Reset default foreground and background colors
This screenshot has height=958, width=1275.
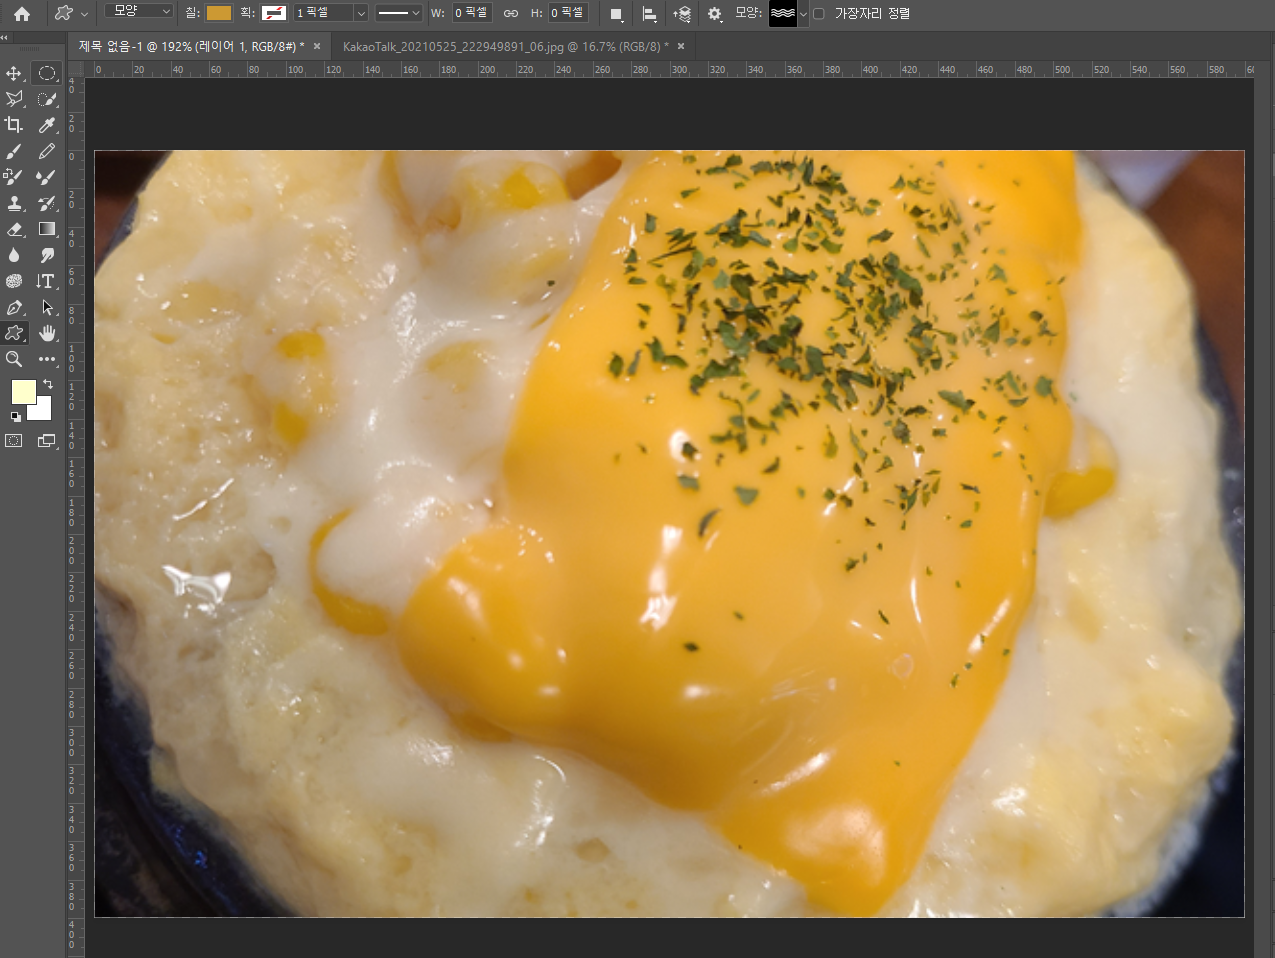click(x=15, y=416)
